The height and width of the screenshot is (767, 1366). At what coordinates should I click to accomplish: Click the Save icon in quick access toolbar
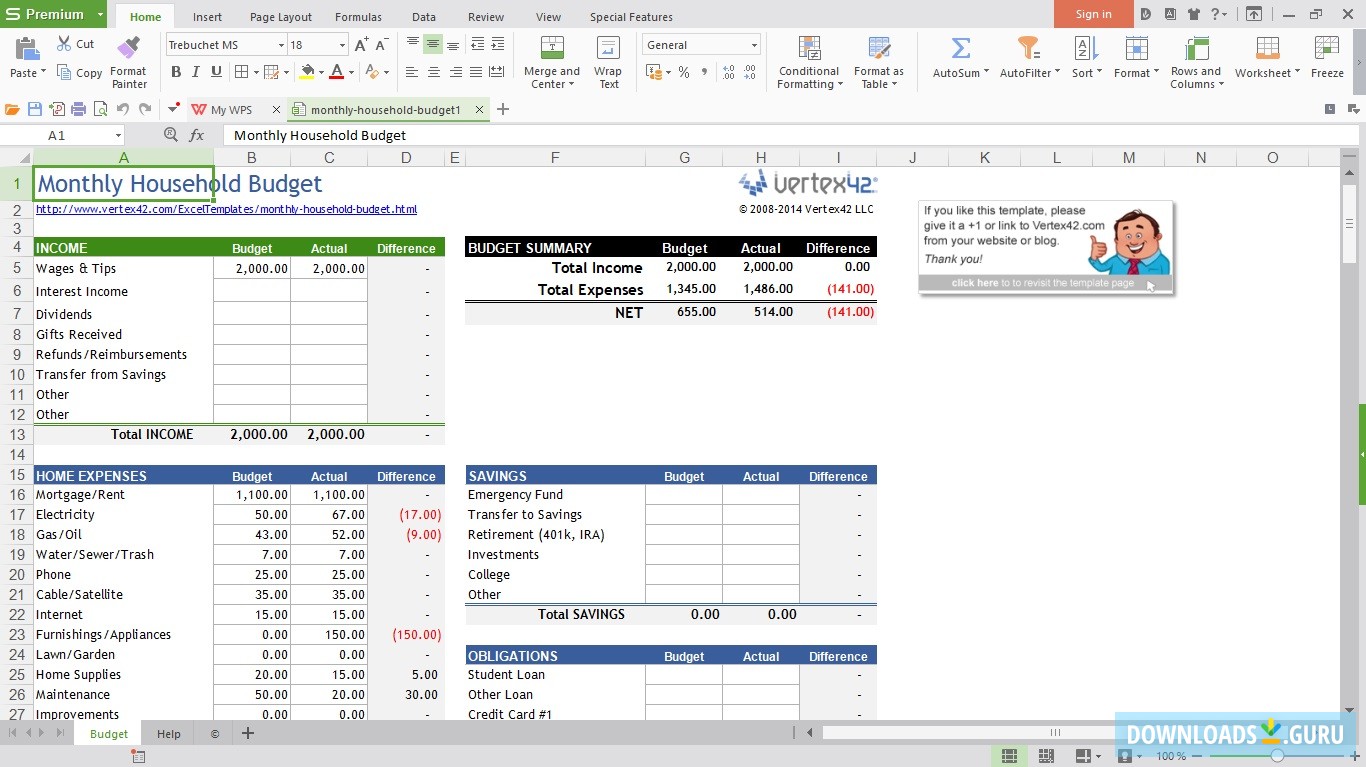click(x=35, y=110)
